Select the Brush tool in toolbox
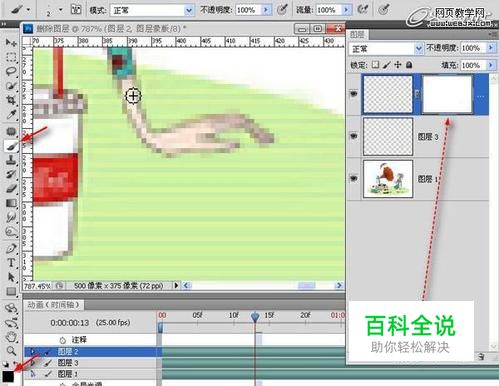Screen dimensions: 499x386 coord(11,146)
